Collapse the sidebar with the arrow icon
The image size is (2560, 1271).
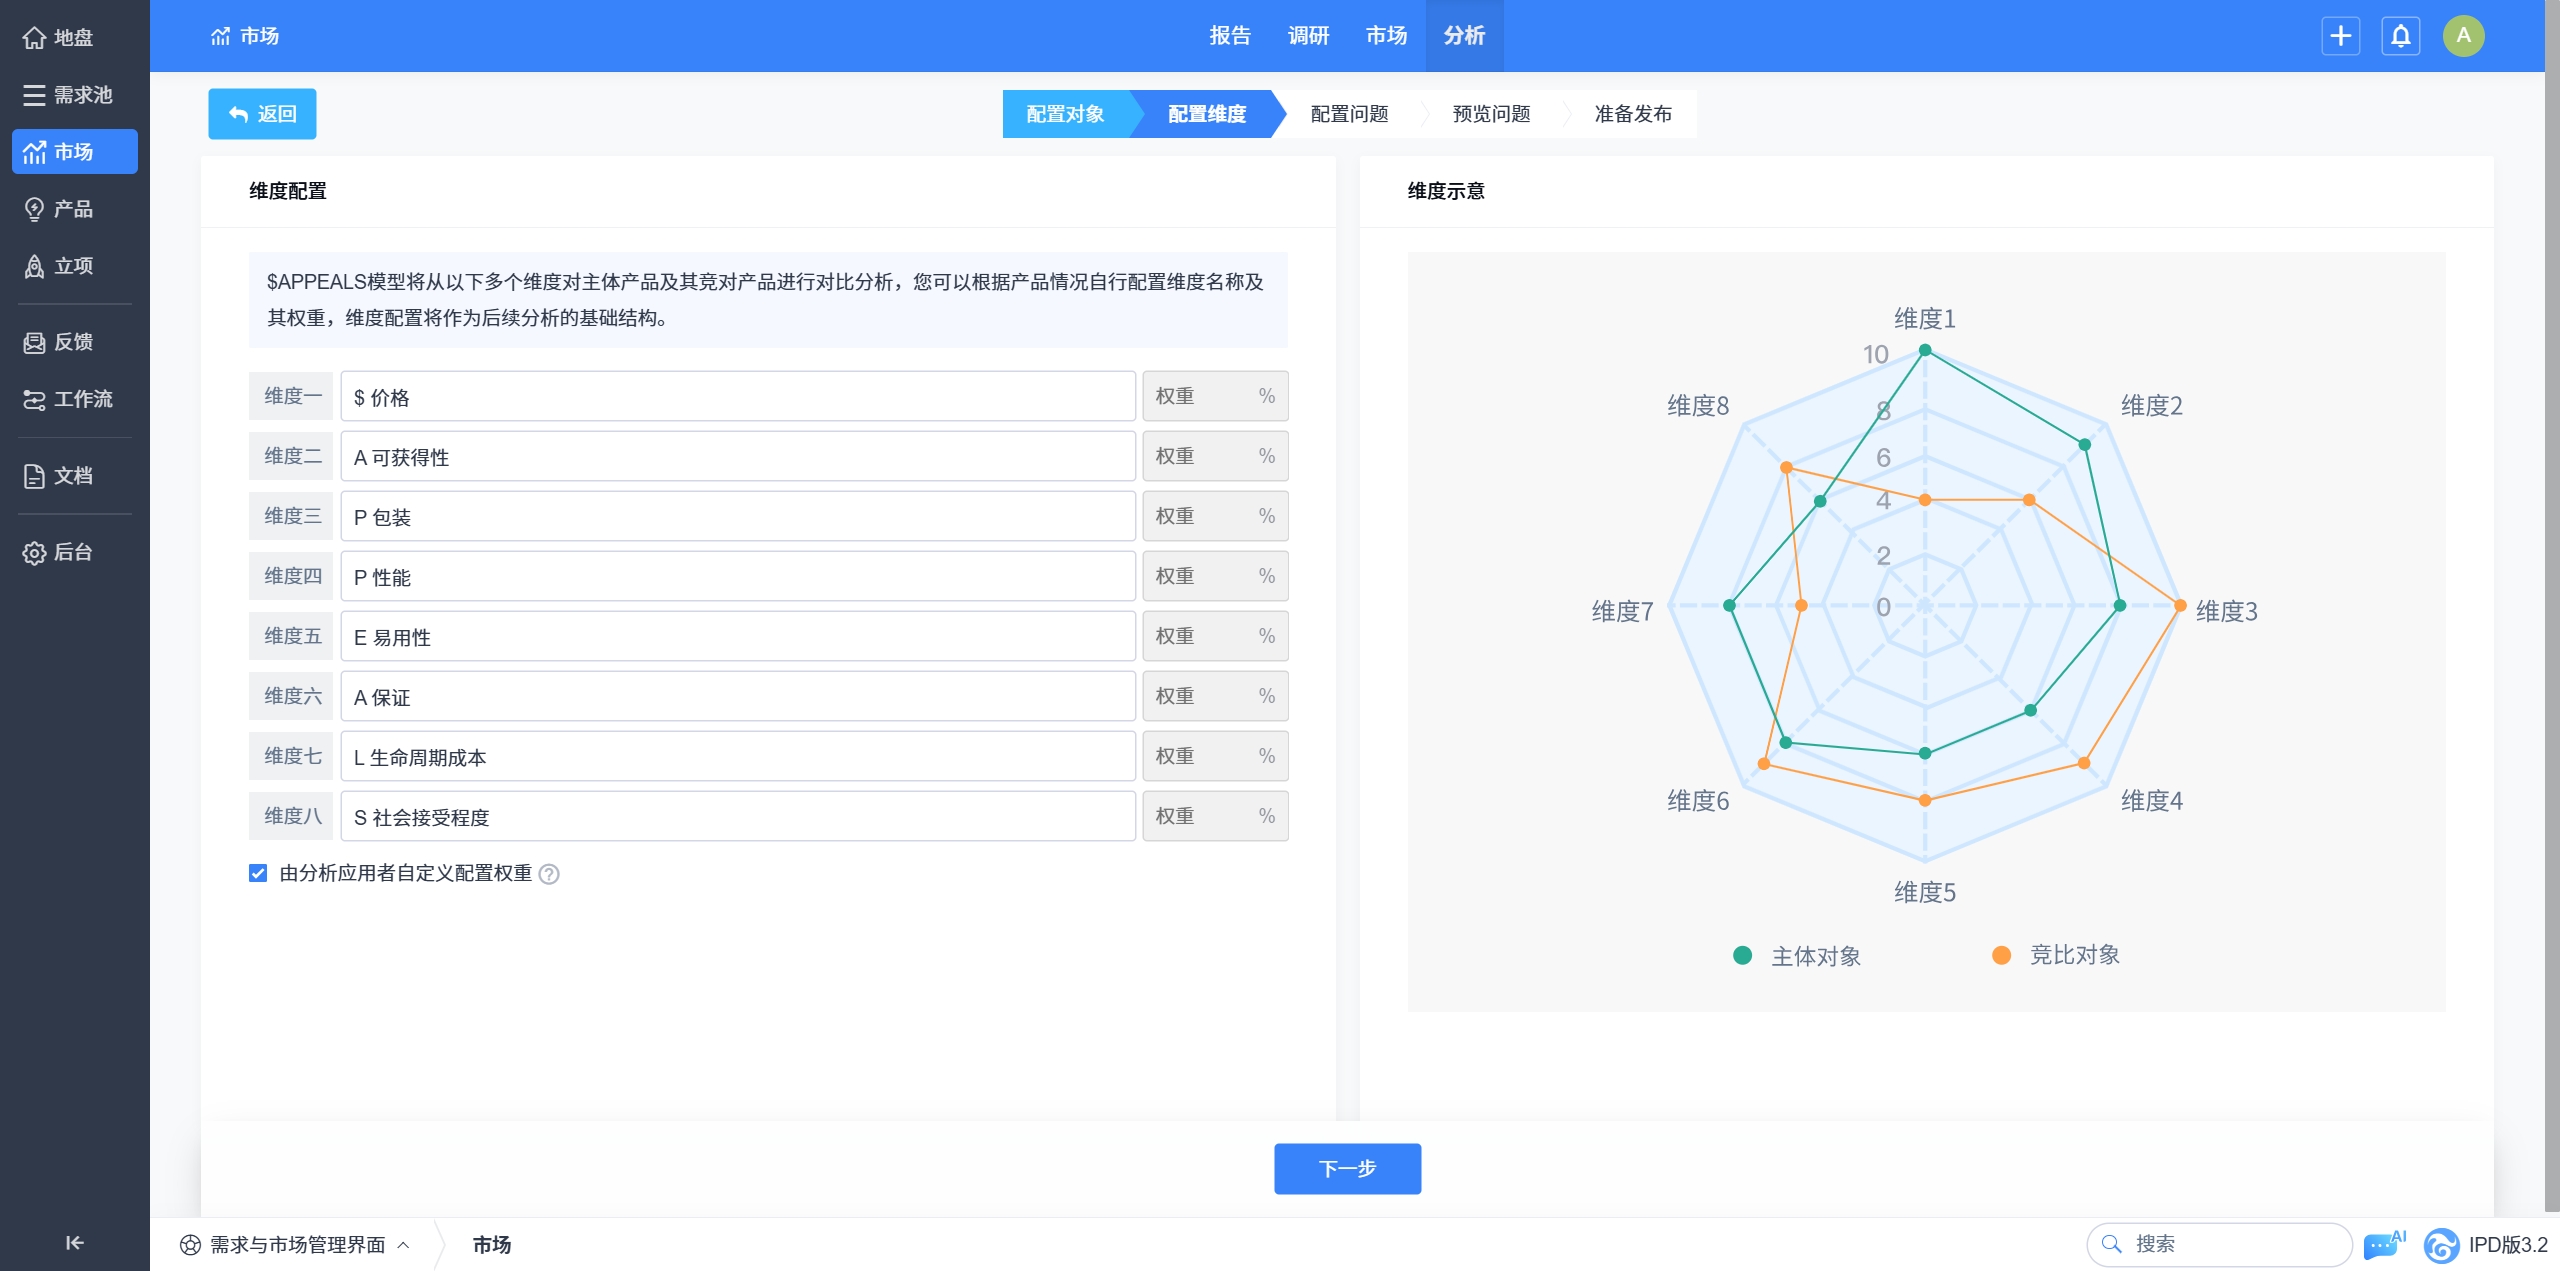point(74,1242)
